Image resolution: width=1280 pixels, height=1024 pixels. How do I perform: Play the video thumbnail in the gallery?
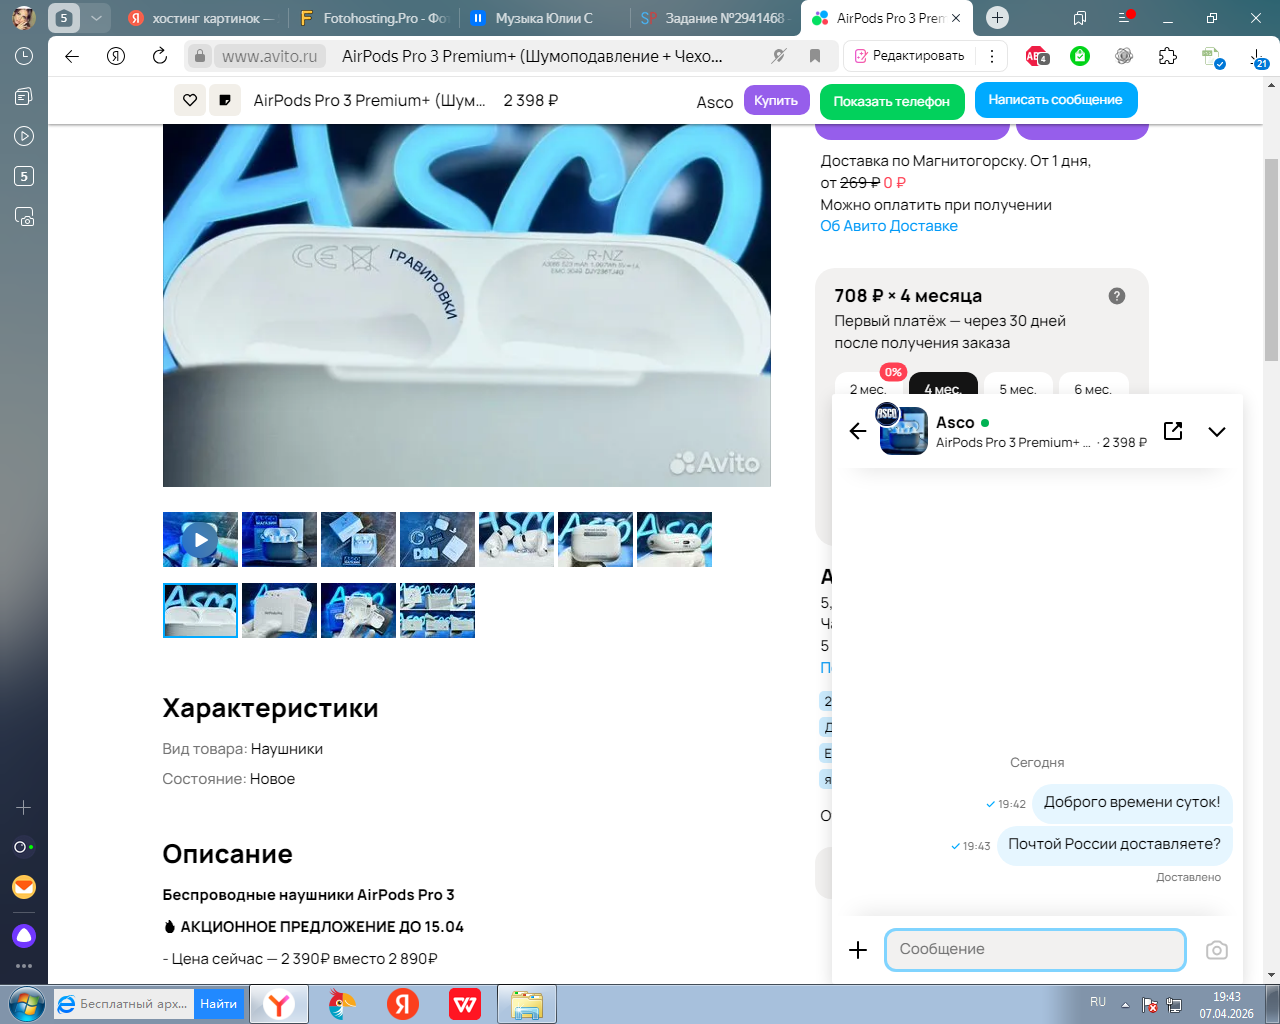point(200,540)
